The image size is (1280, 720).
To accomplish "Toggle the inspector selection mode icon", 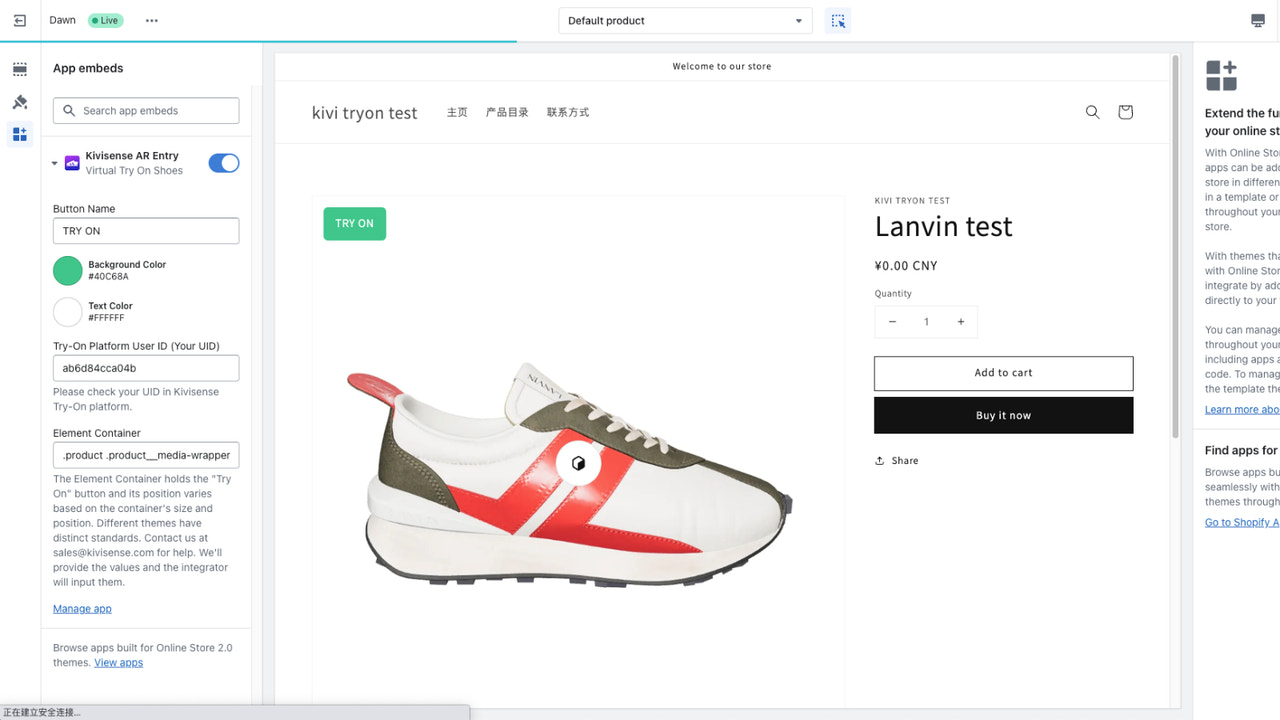I will (x=838, y=20).
